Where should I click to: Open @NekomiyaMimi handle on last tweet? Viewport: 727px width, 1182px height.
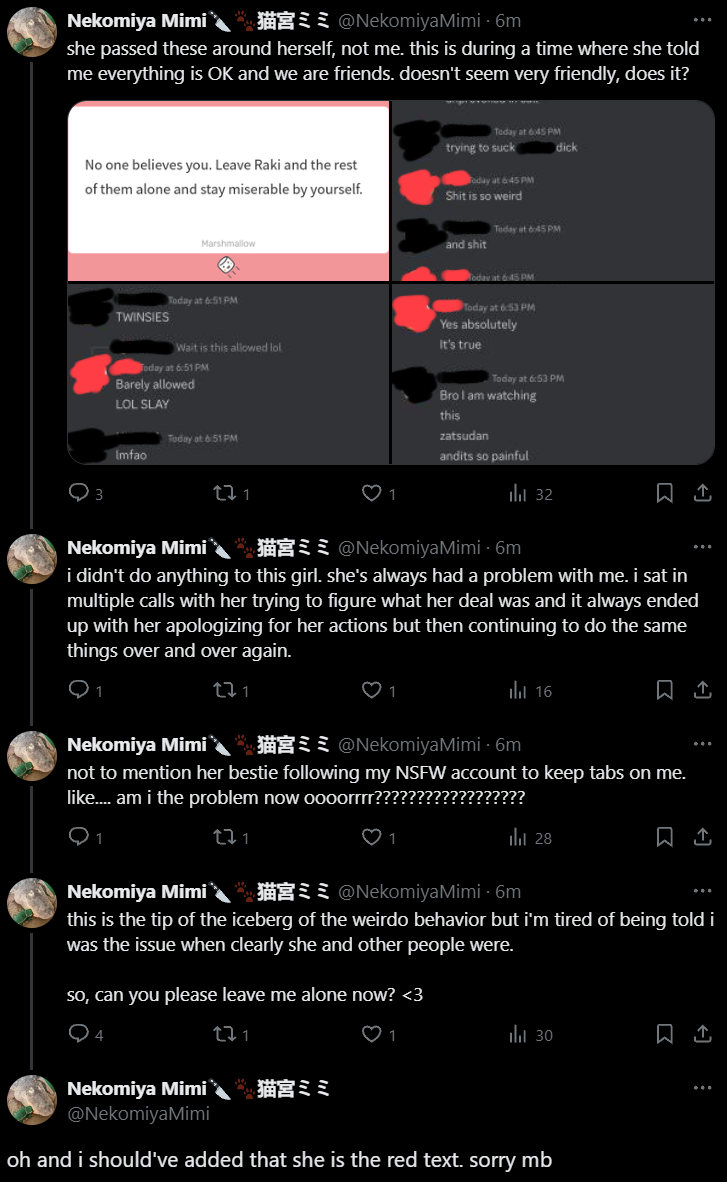[x=139, y=1113]
